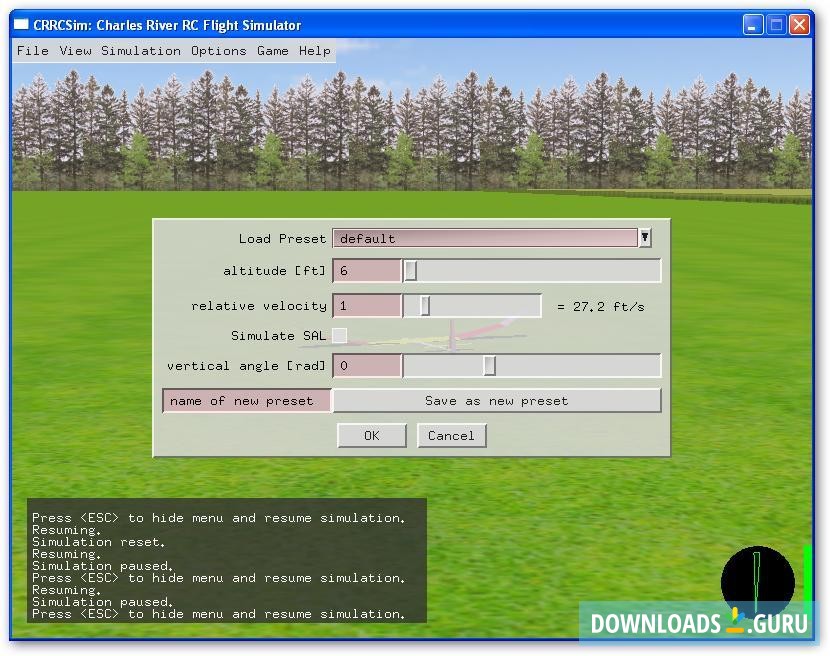This screenshot has height=656, width=830.
Task: Minimize the CRRCSim window
Action: 752,25
